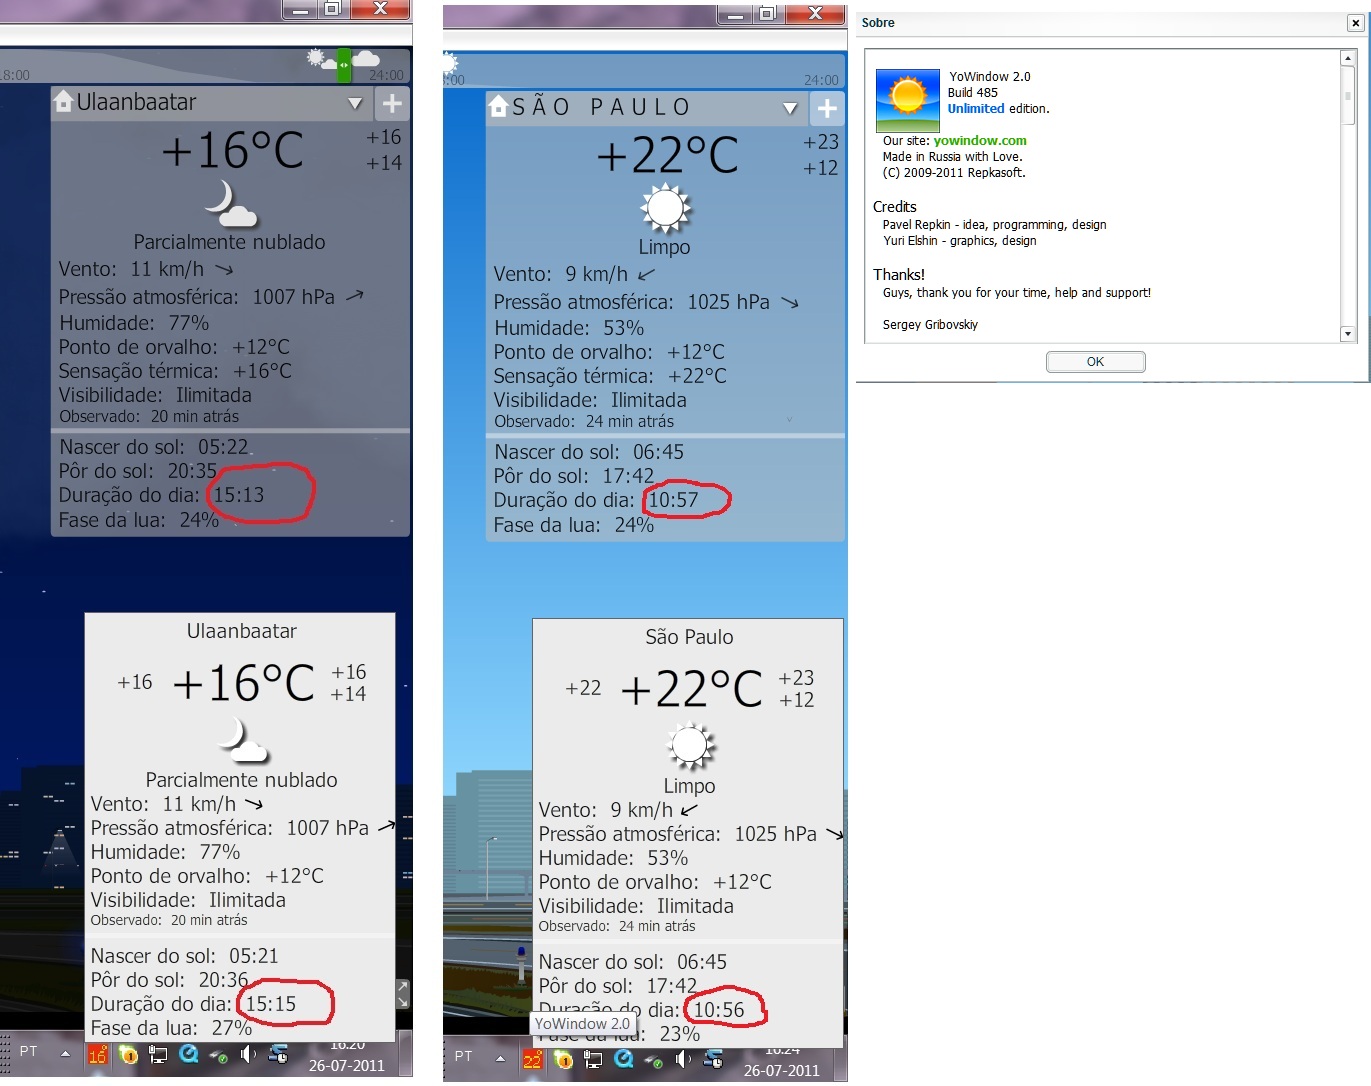Click the Unlimited edition link
Image resolution: width=1371 pixels, height=1086 pixels.
pos(976,109)
